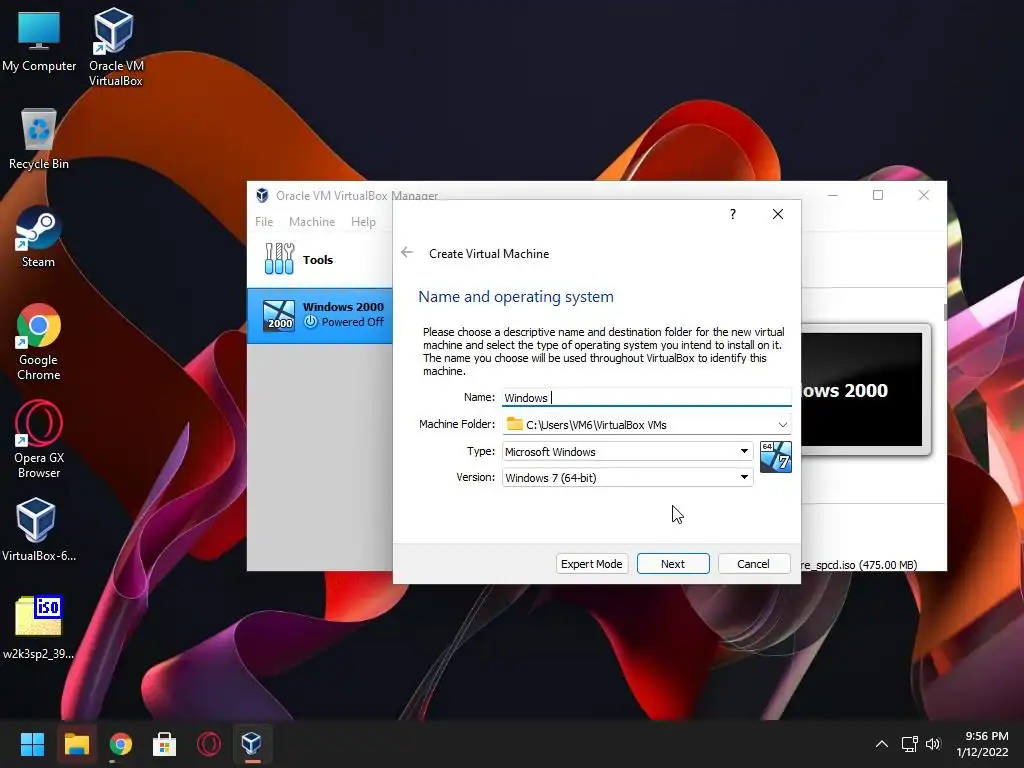Click the help question mark button

coord(733,214)
